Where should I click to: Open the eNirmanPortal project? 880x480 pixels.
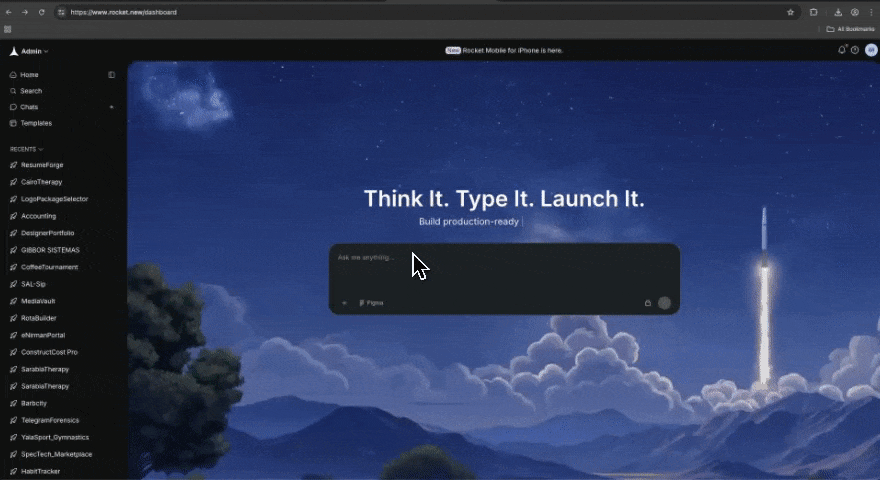[x=43, y=335]
